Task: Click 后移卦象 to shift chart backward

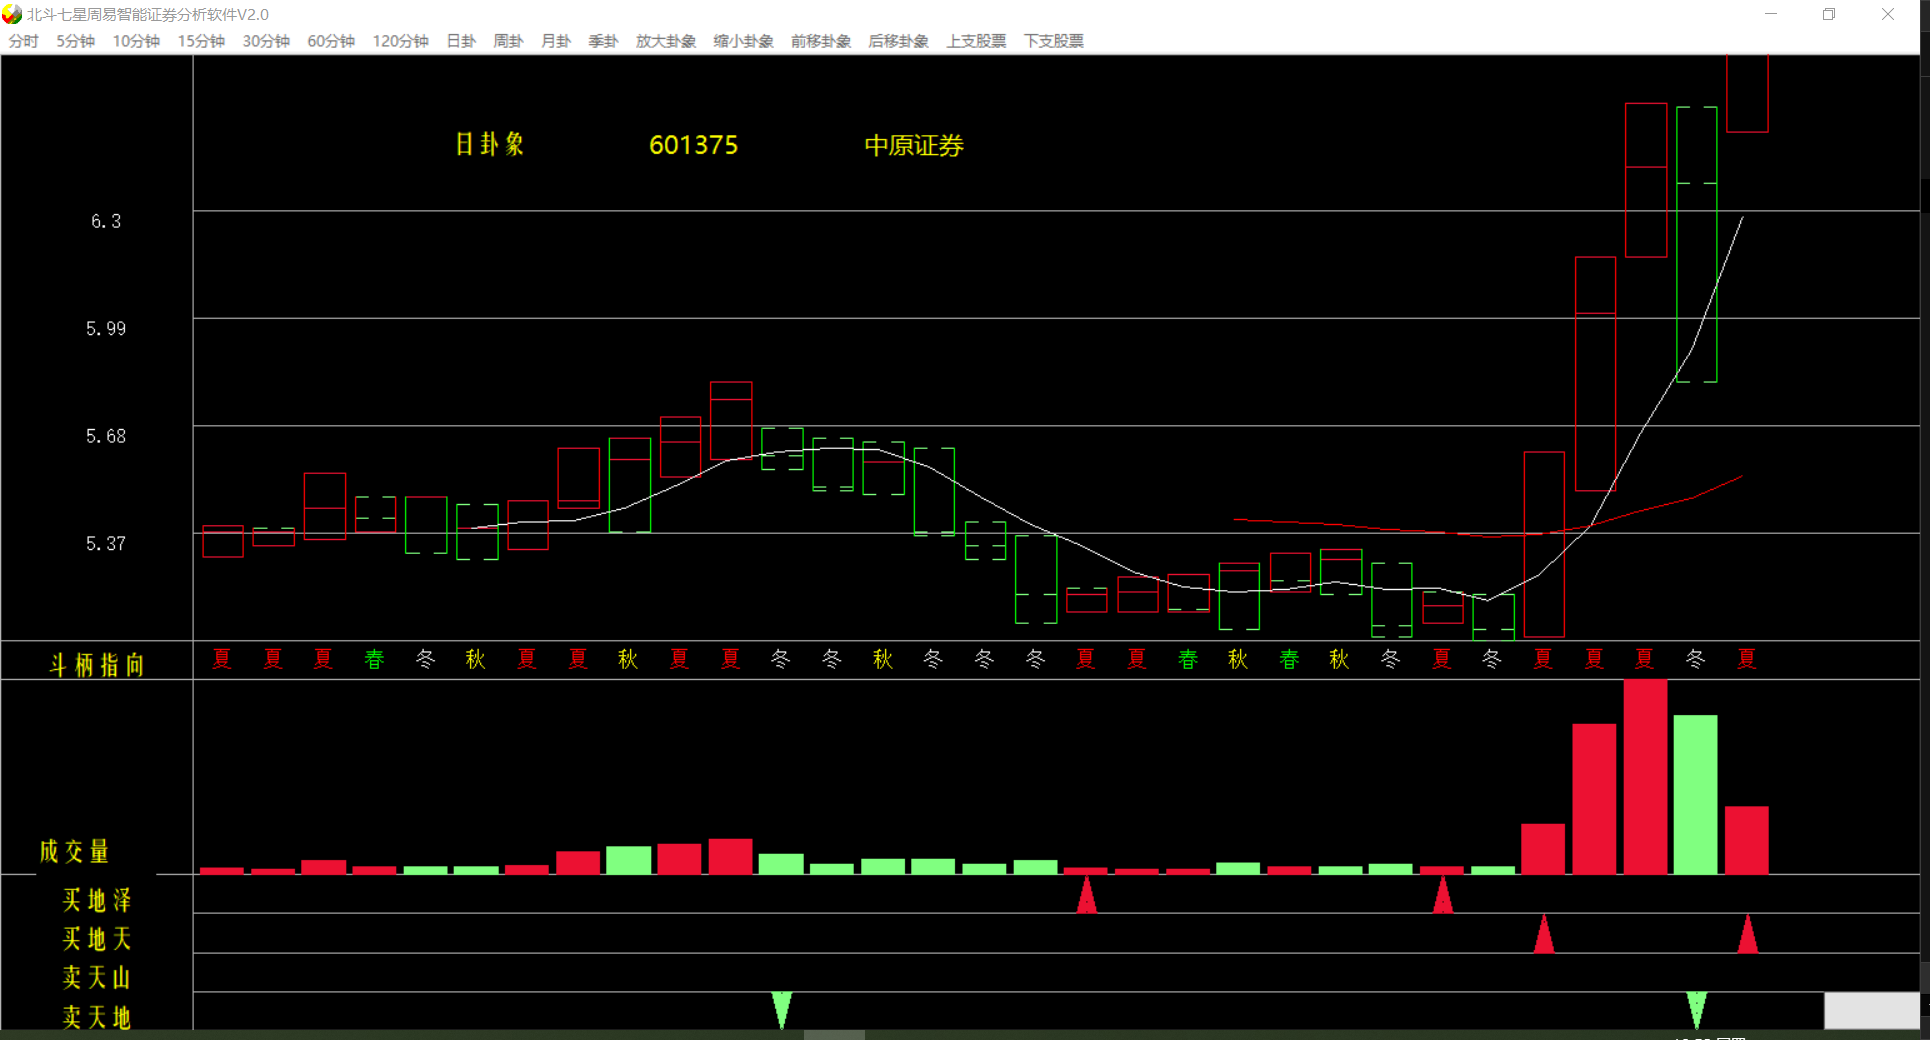Action: click(x=898, y=41)
